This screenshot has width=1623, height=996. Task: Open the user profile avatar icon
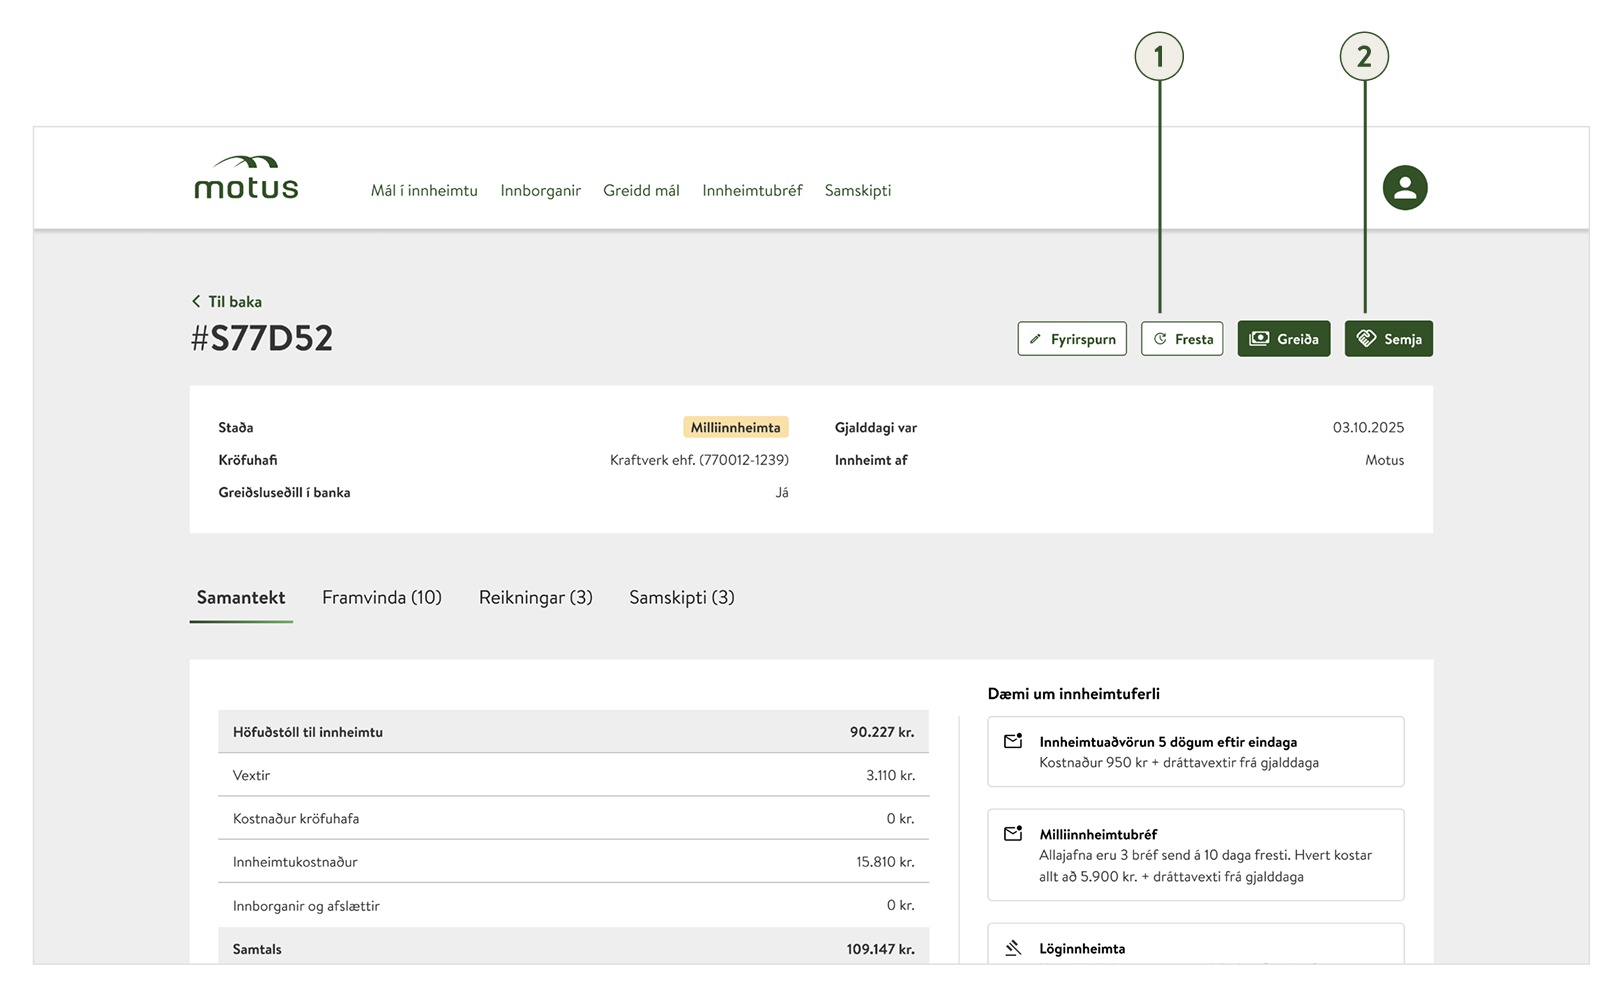1404,188
